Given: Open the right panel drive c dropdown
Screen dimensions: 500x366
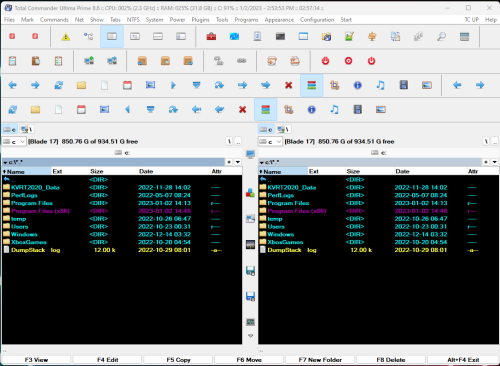Looking at the screenshot, I should pos(270,142).
